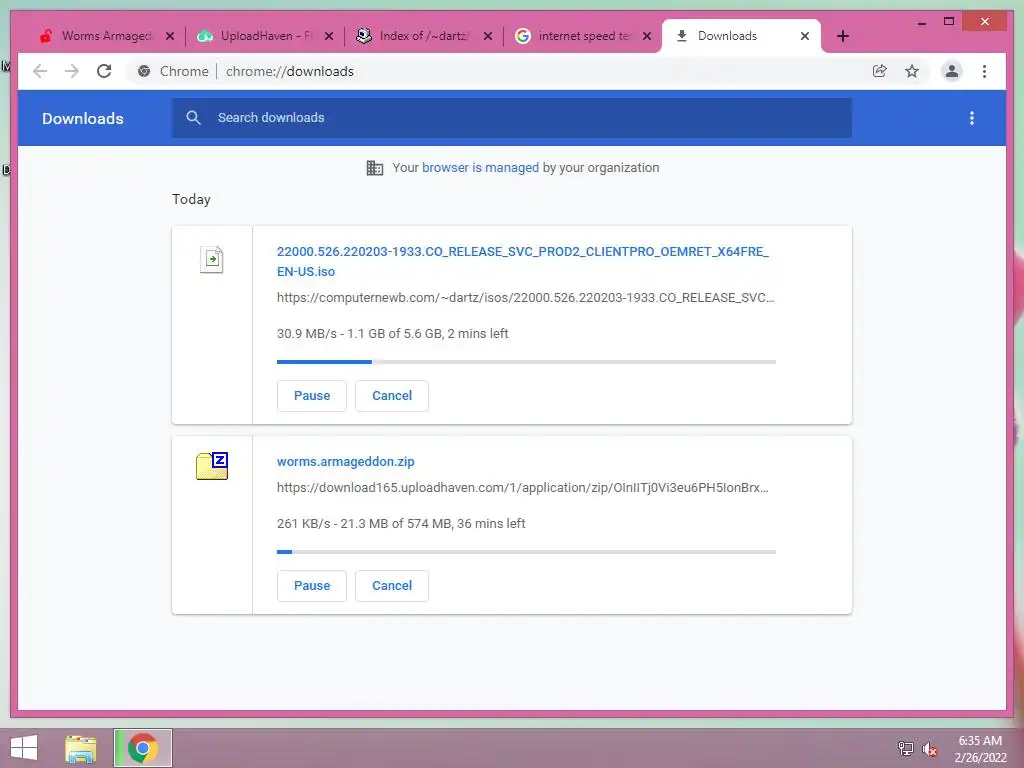Cancel the worms.armageddon.zip download
The height and width of the screenshot is (768, 1024).
click(x=392, y=586)
